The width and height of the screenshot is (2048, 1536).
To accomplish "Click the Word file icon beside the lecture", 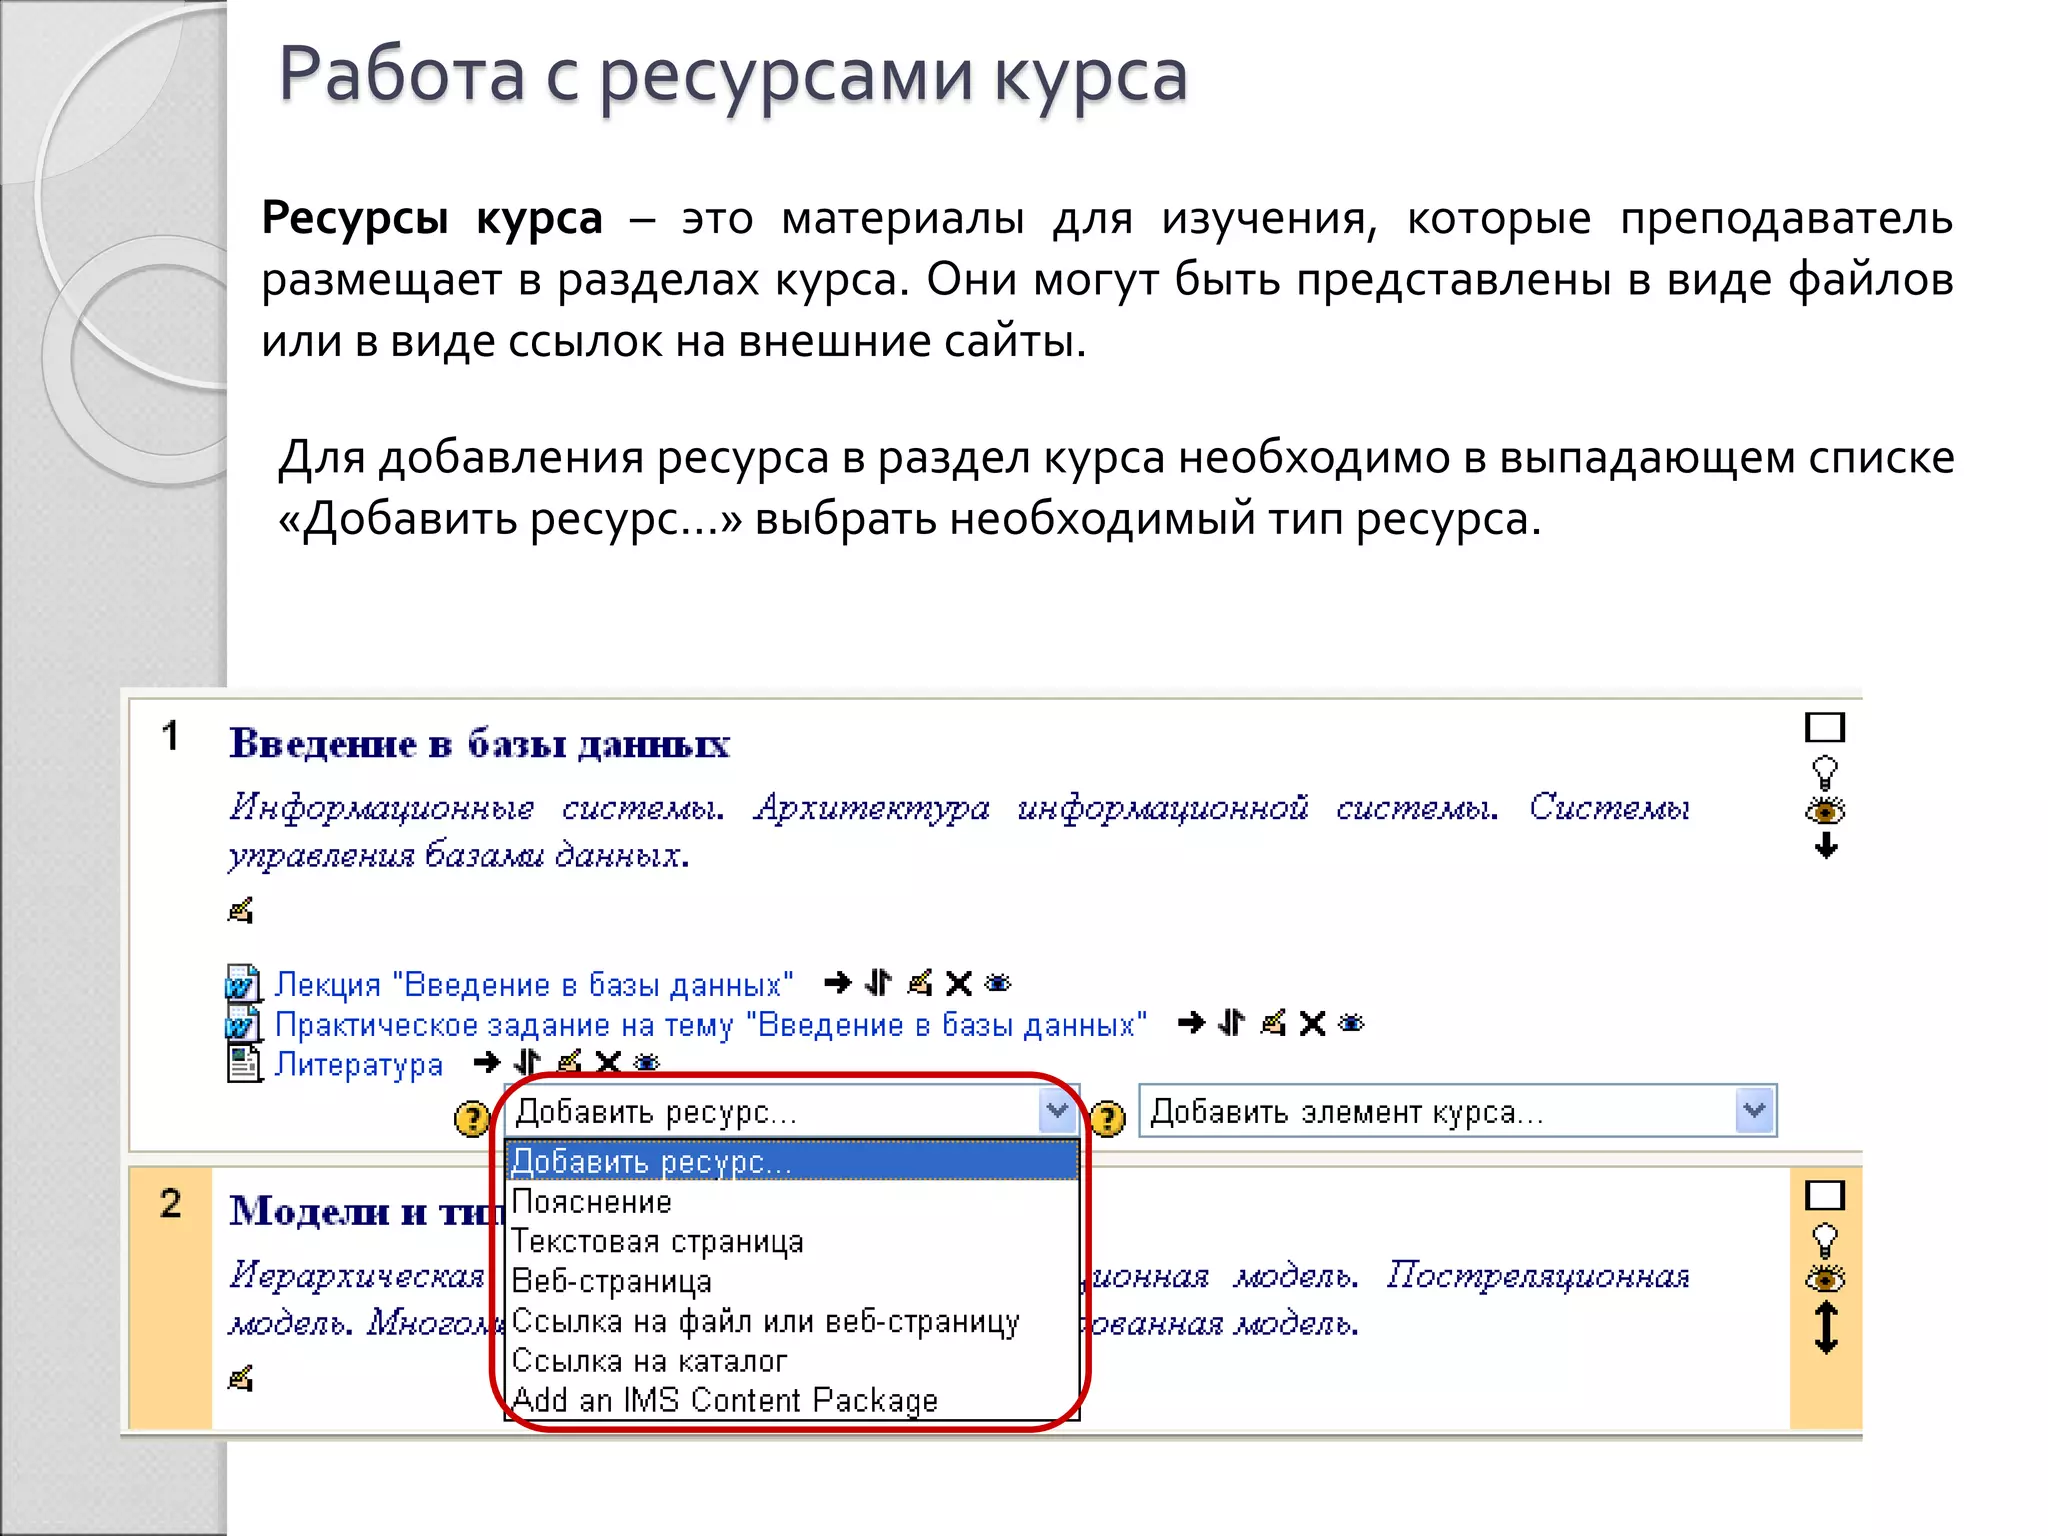I will [x=243, y=984].
